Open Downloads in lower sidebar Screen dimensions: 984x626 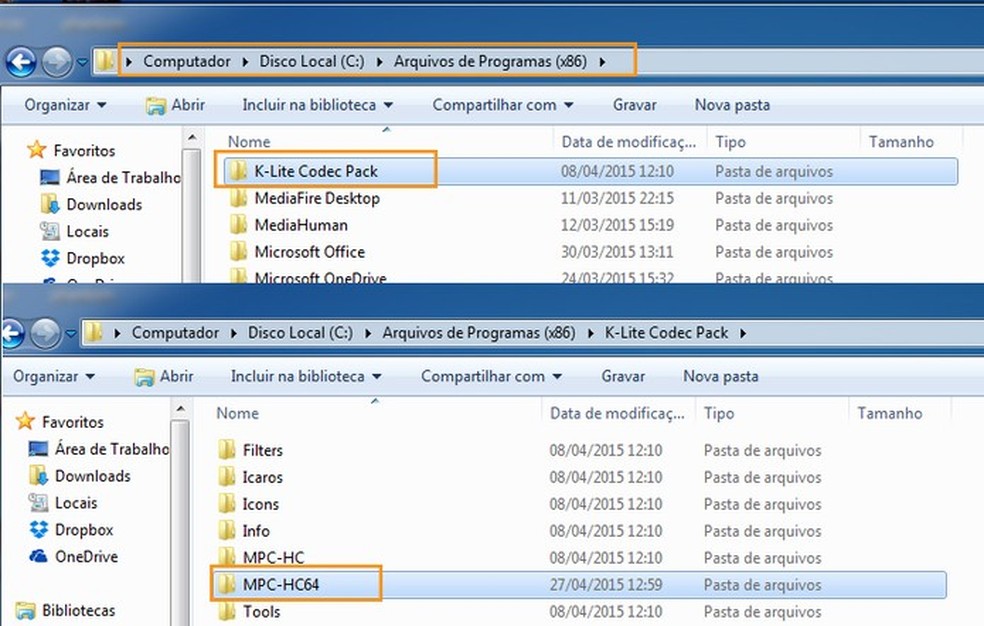click(80, 476)
